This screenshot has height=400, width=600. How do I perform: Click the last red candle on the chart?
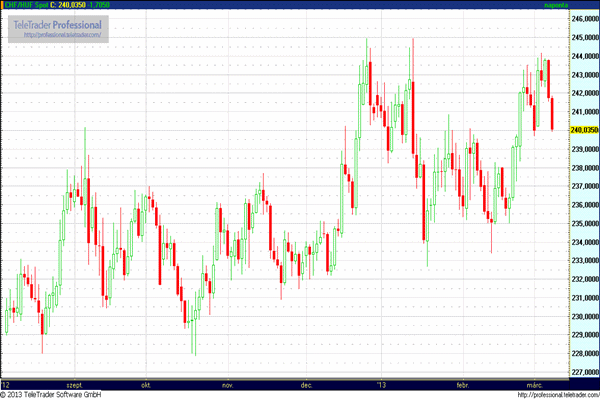[x=553, y=112]
